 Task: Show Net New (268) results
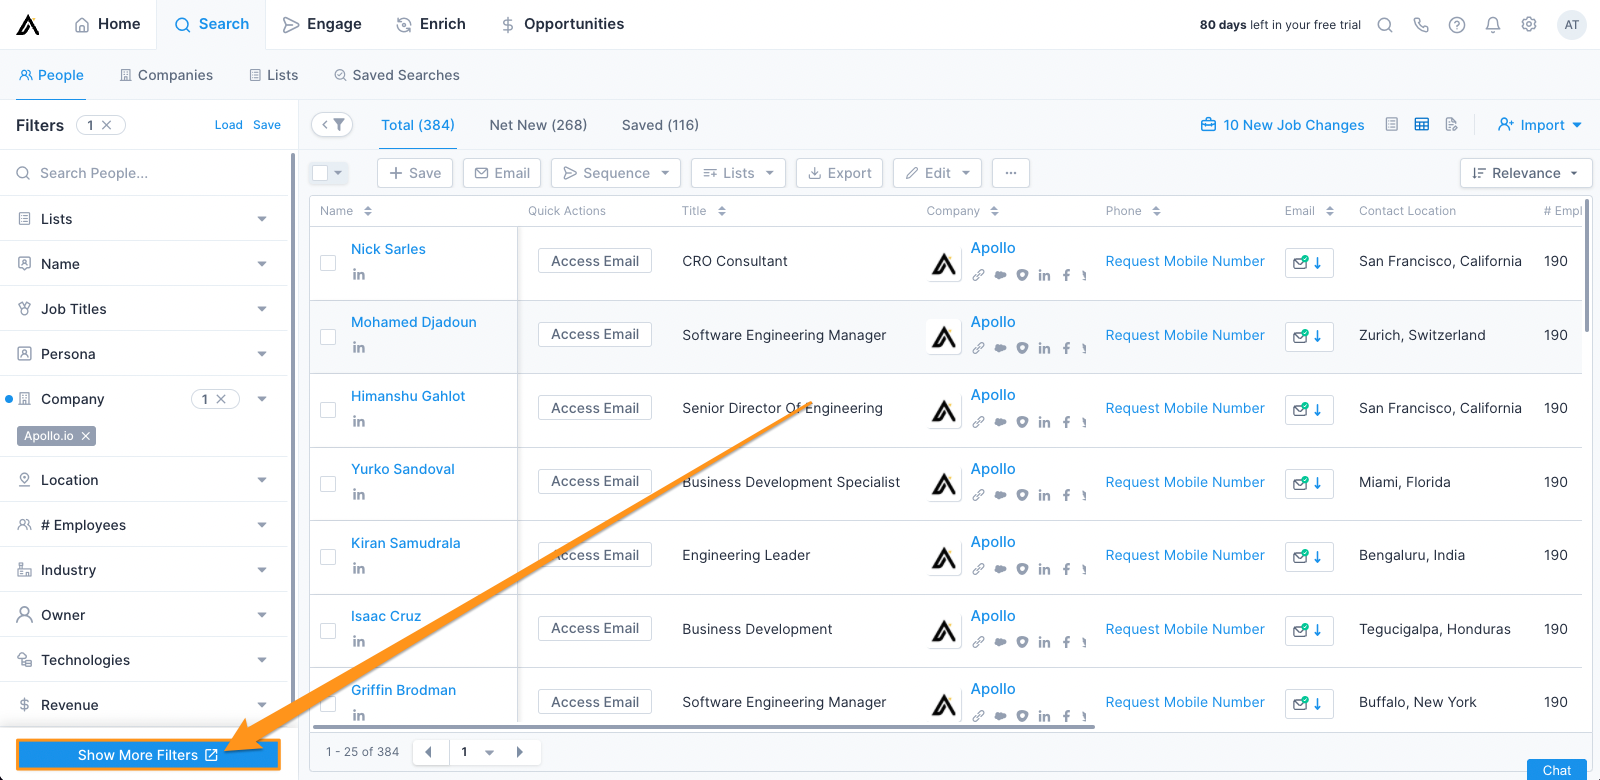click(538, 125)
